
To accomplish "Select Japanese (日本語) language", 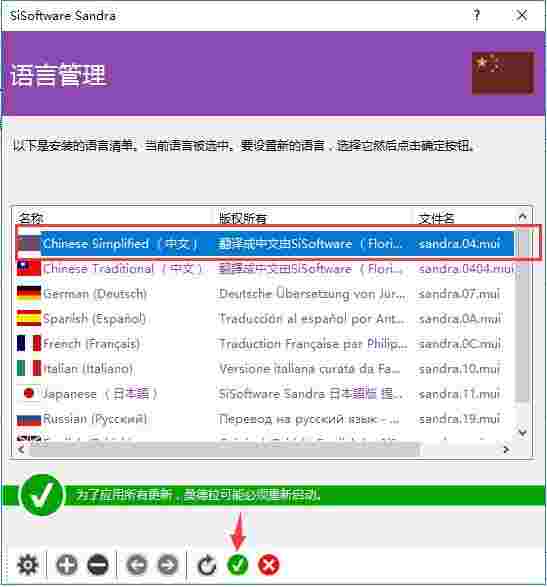I will click(x=99, y=394).
